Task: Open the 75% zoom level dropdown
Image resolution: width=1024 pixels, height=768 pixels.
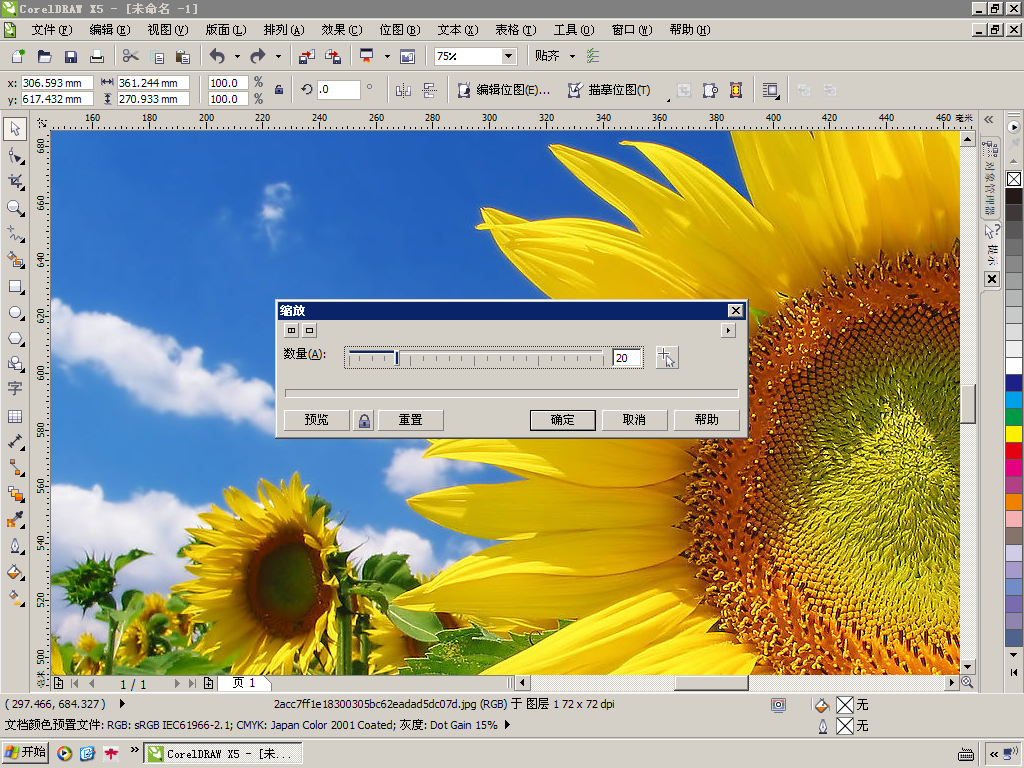Action: tap(508, 56)
